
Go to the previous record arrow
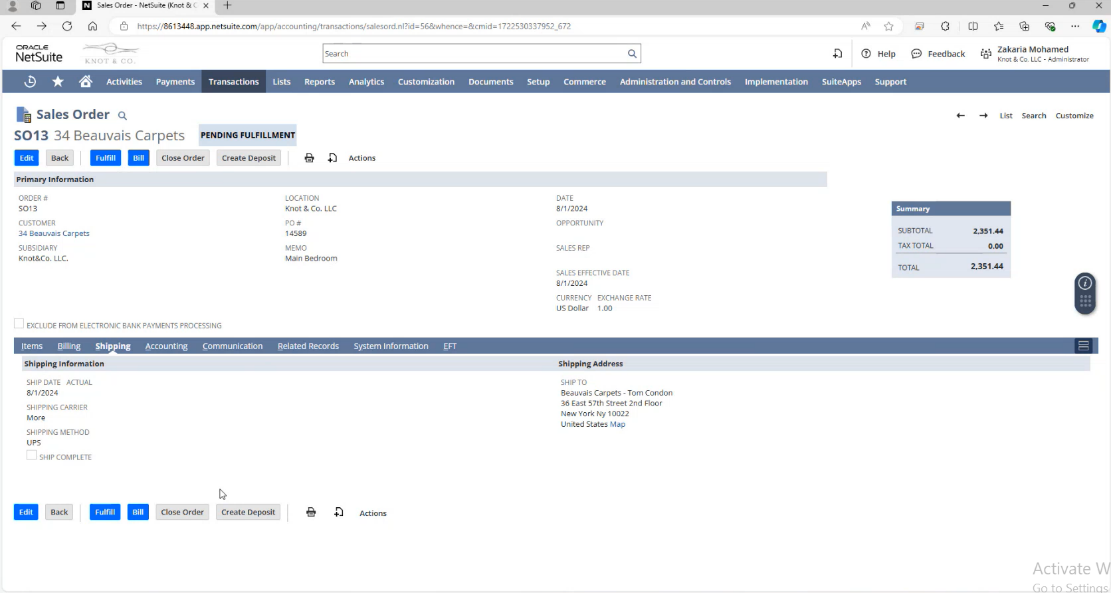[x=960, y=116]
